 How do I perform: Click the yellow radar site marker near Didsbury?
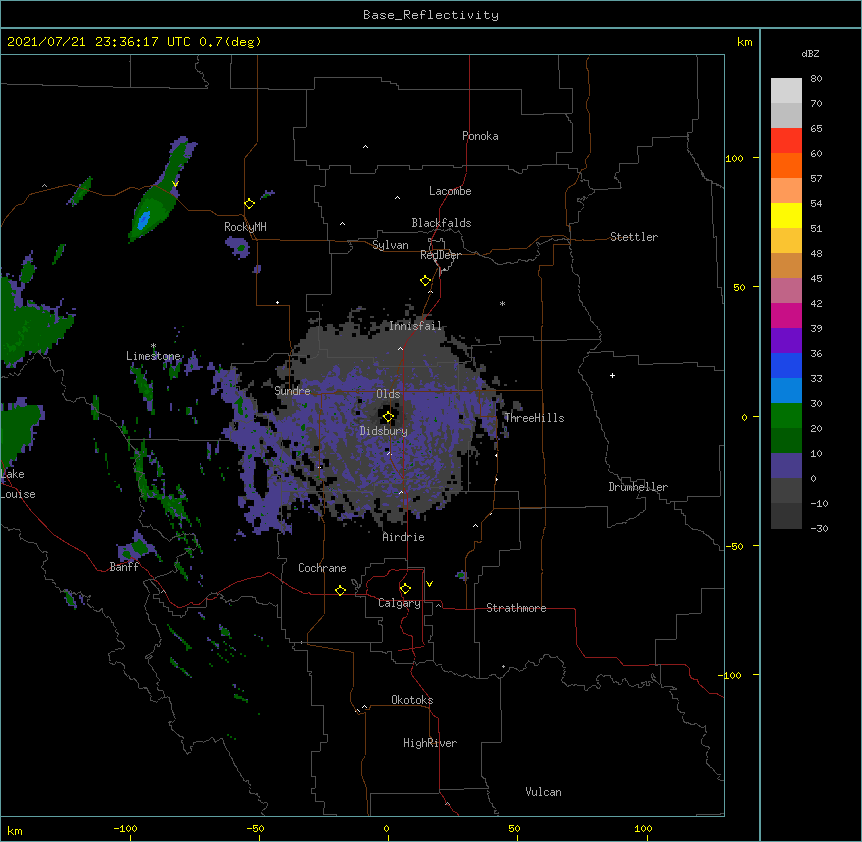(388, 417)
